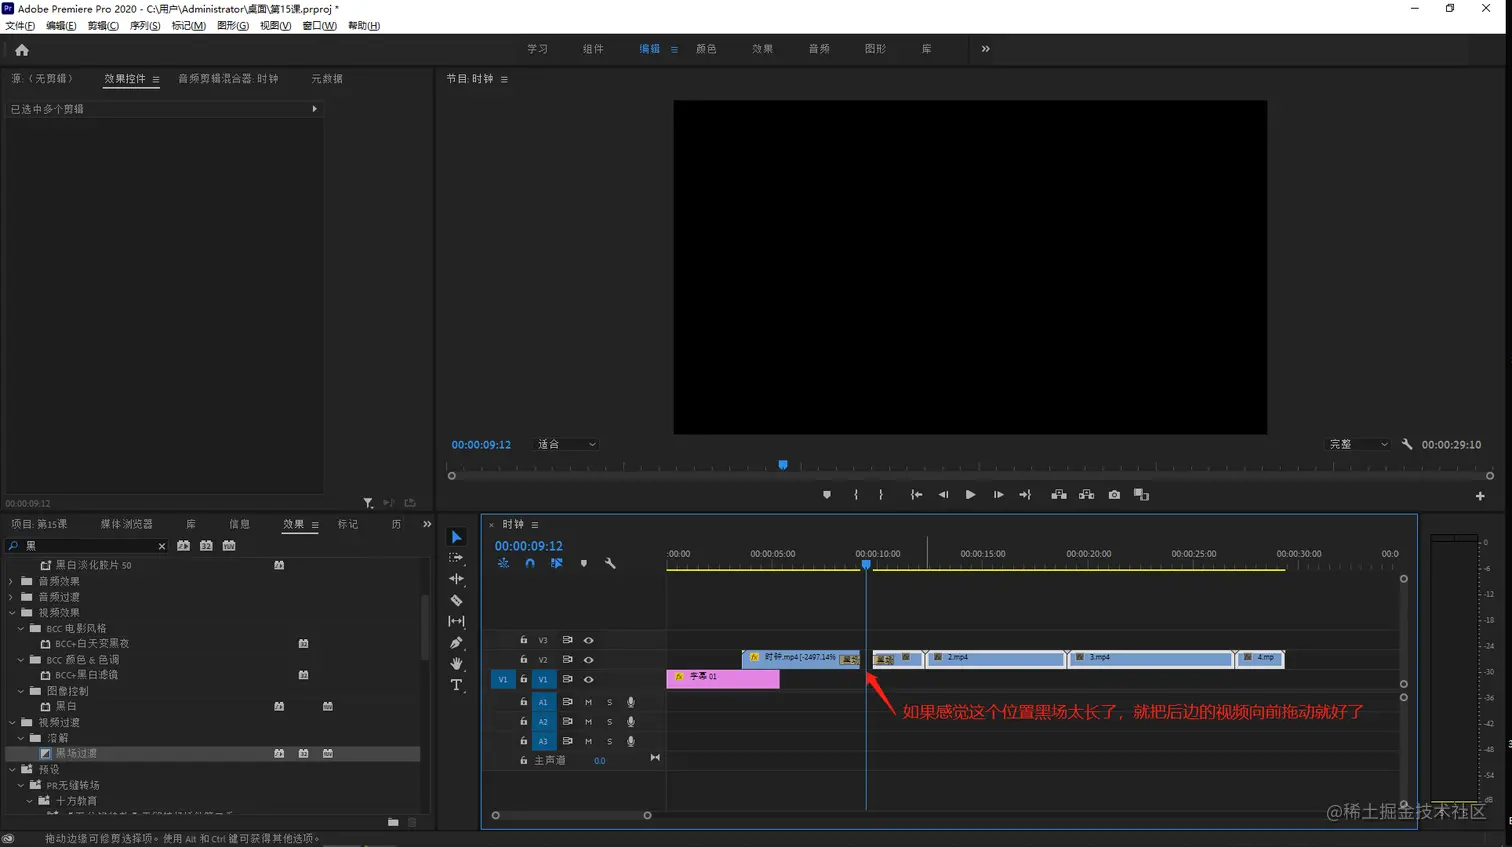Select the Razor tool

[x=457, y=600]
